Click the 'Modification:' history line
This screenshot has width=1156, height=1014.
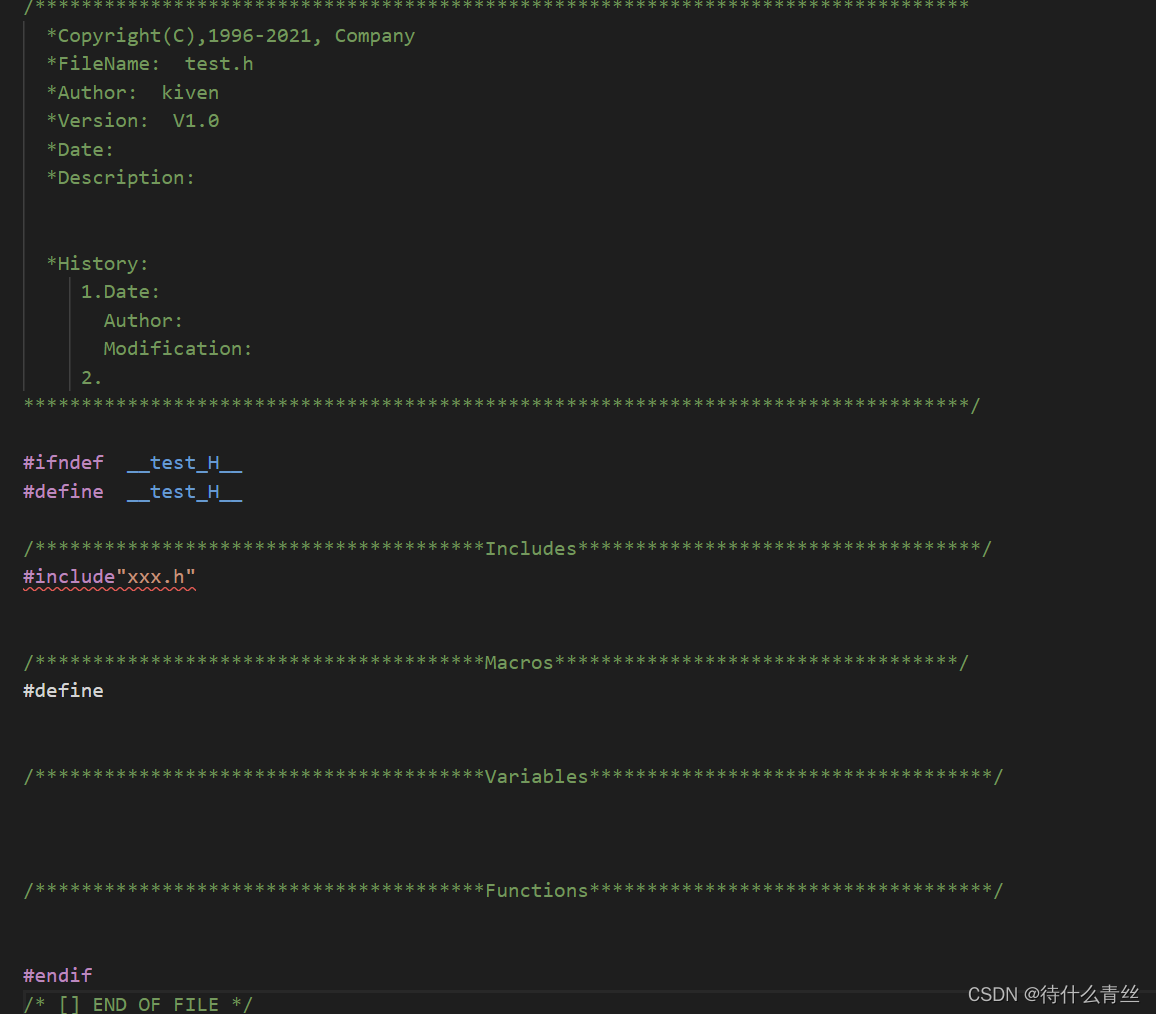[x=178, y=349]
